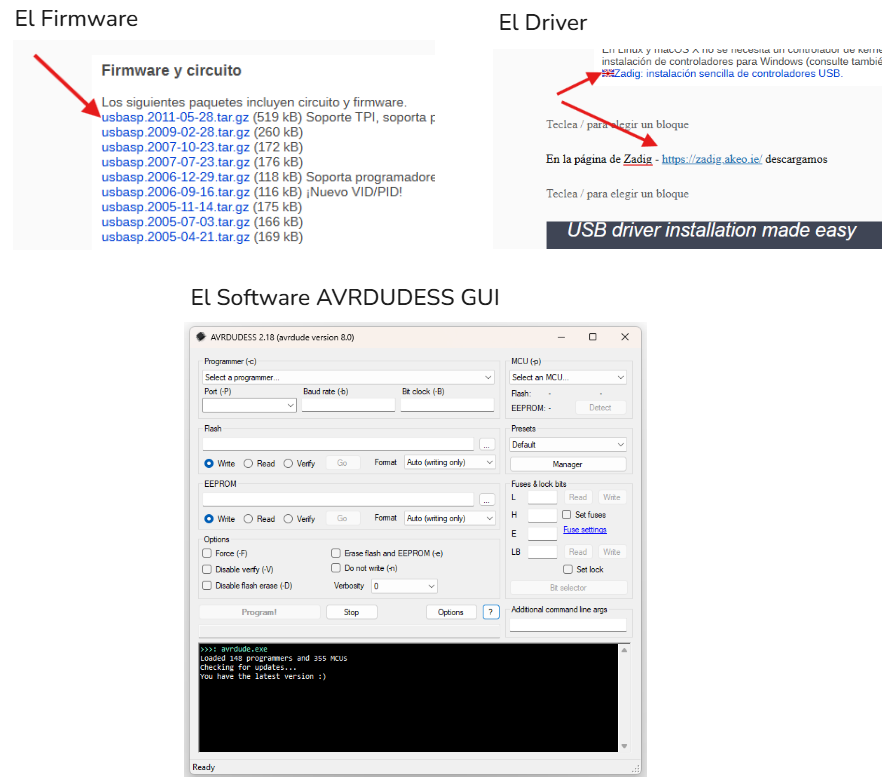Select EEPROM Verify radio button
This screenshot has height=782, width=887.
(288, 519)
